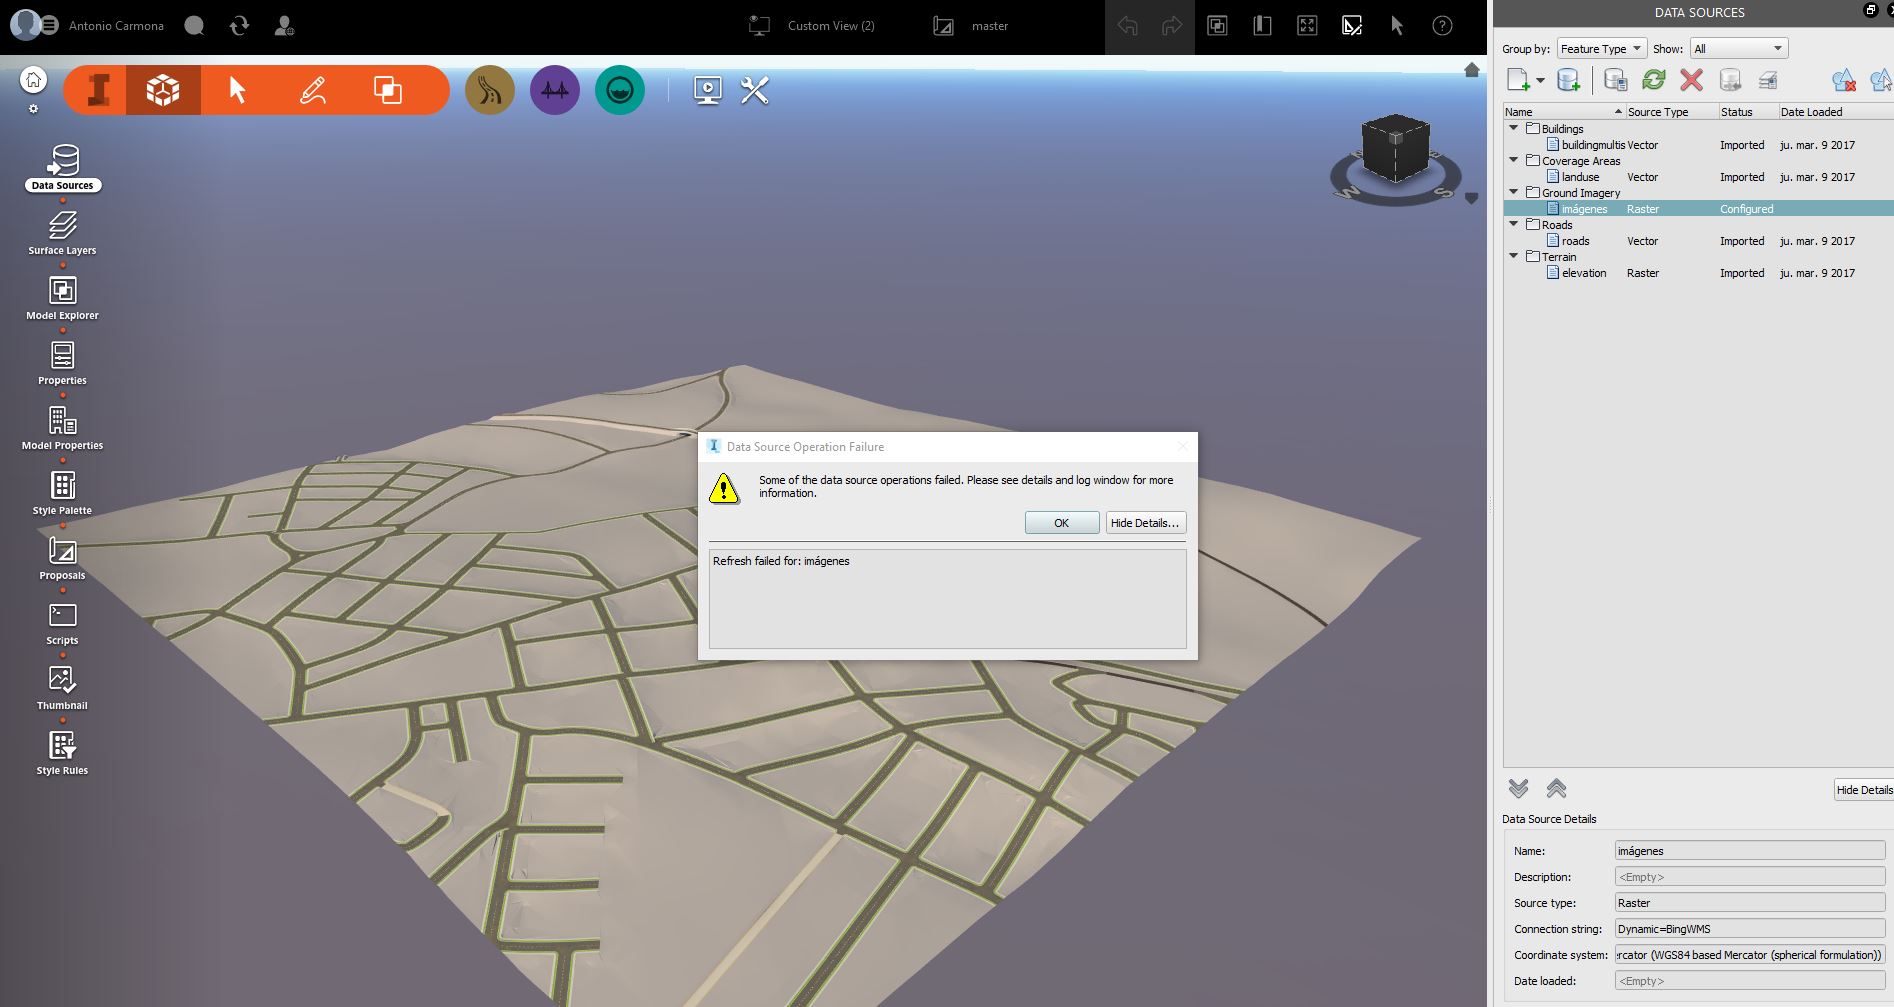Open the InfraWorks home button

(x=34, y=80)
